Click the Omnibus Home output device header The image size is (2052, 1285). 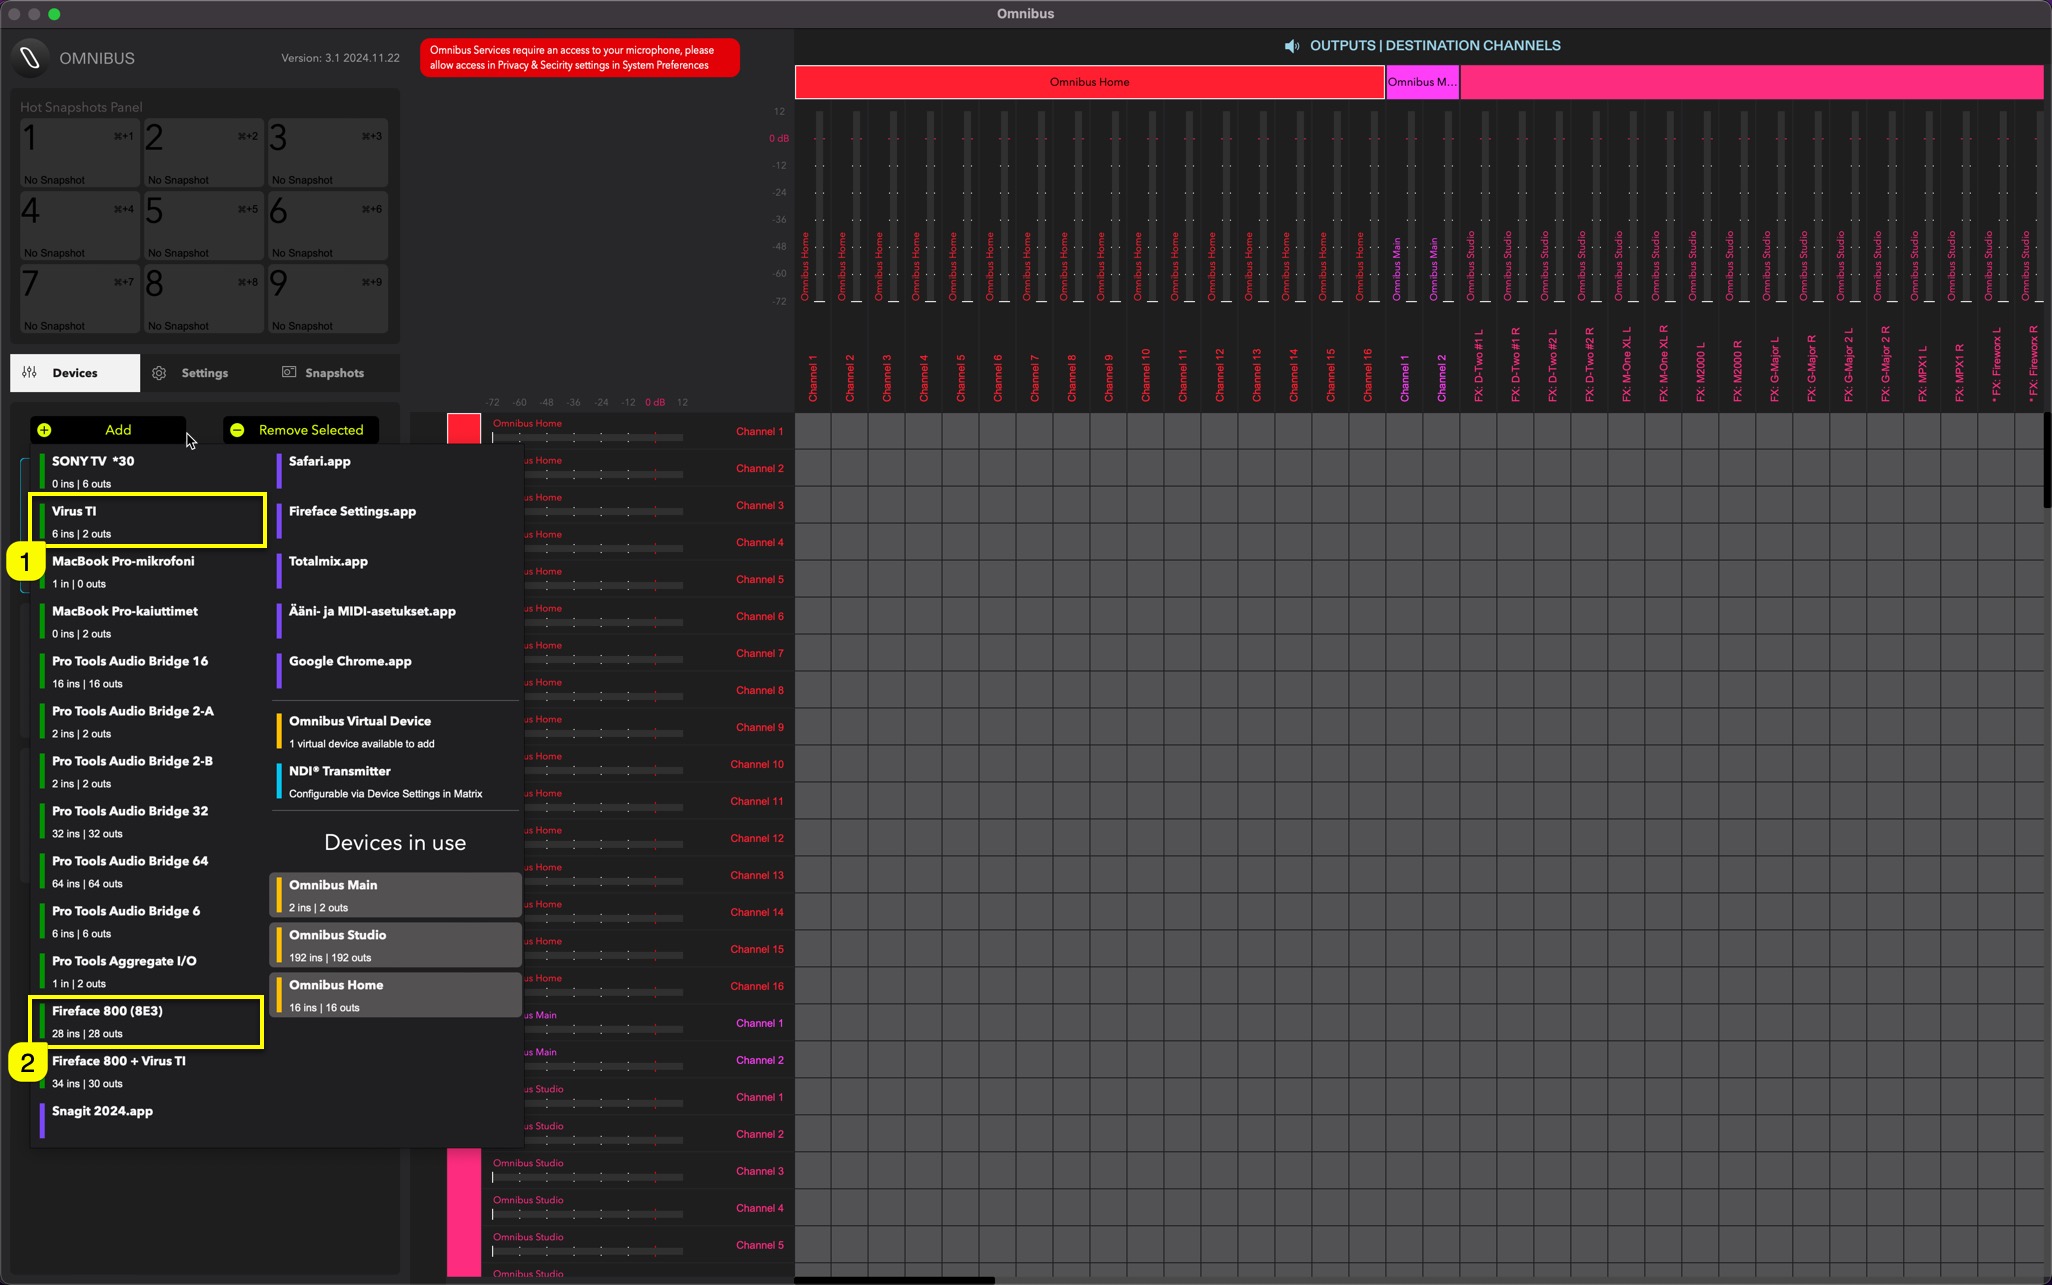pos(1089,82)
